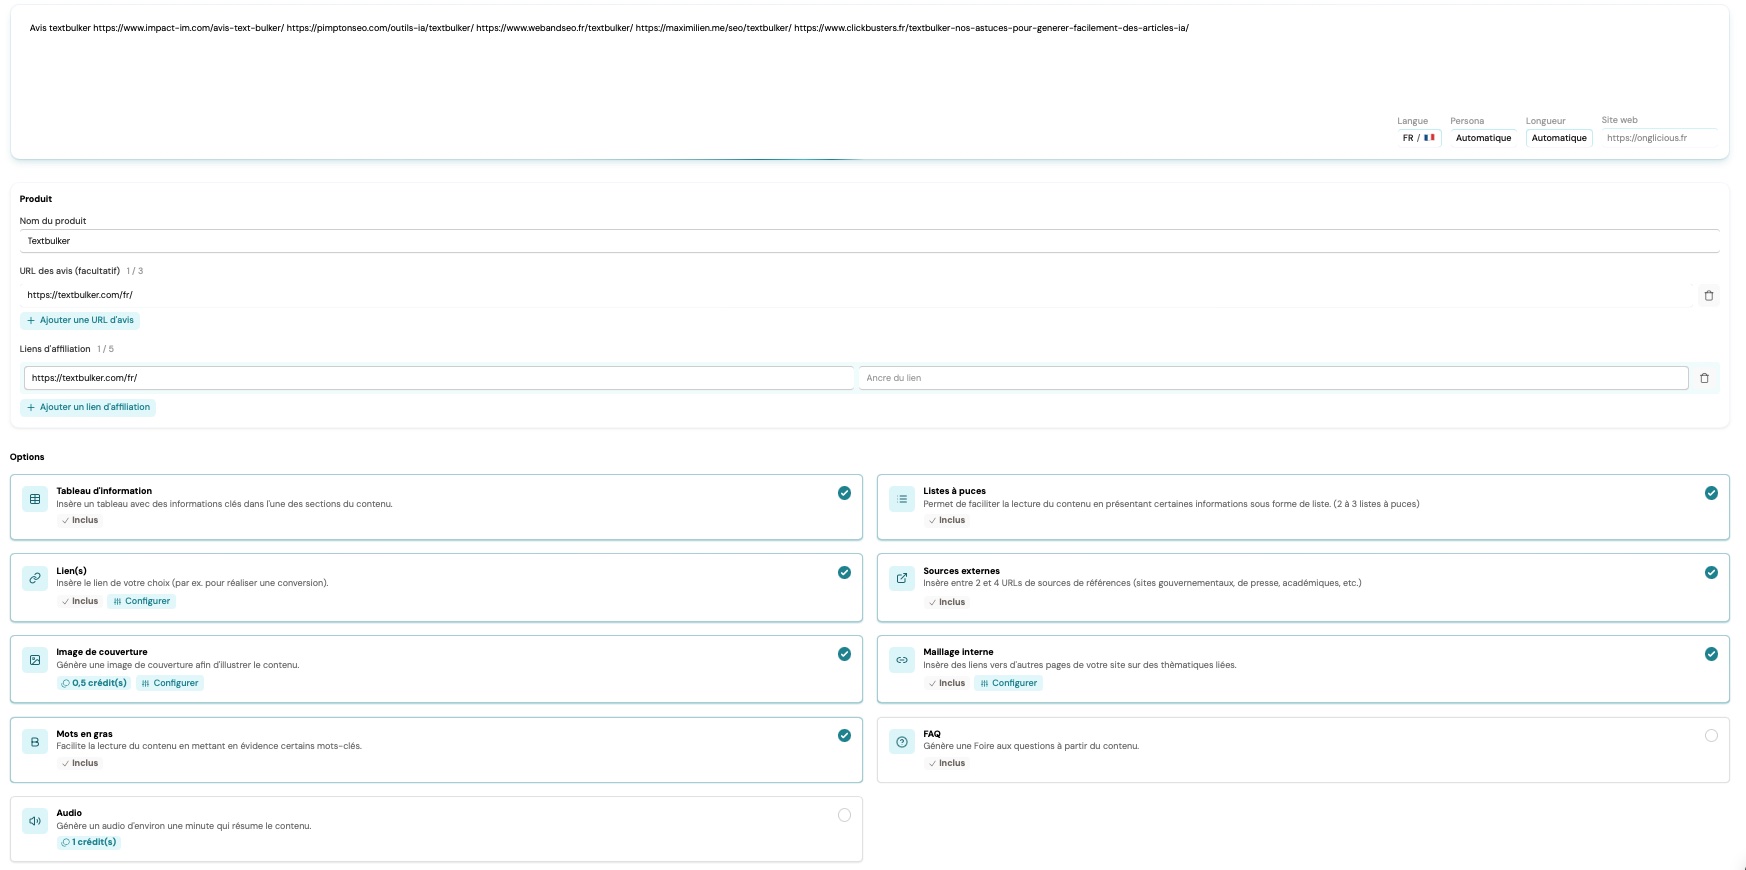The image size is (1746, 870).
Task: Click the Tableau d'information table icon
Action: [35, 499]
